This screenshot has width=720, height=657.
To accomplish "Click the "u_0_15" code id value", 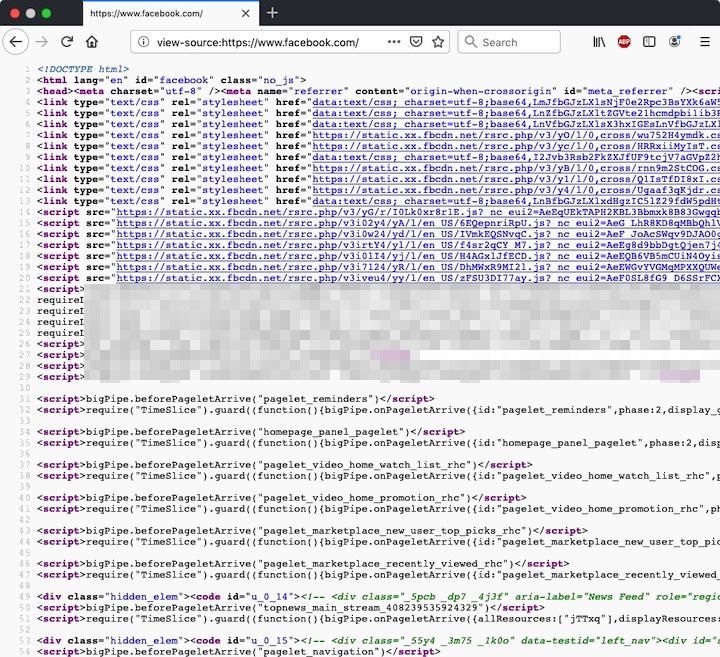I will 270,641.
